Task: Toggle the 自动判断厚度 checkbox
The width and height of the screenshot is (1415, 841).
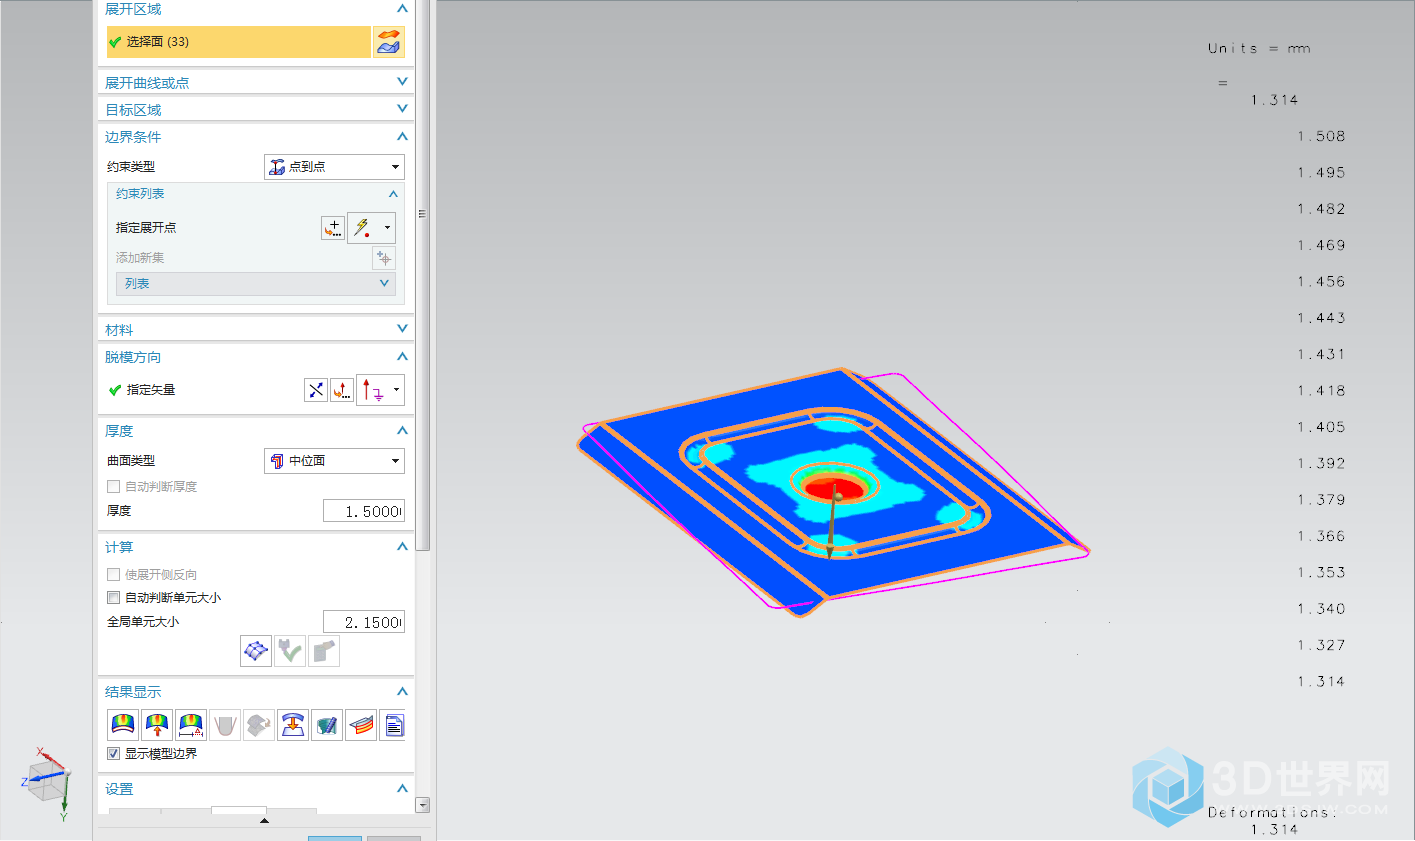Action: pos(113,487)
